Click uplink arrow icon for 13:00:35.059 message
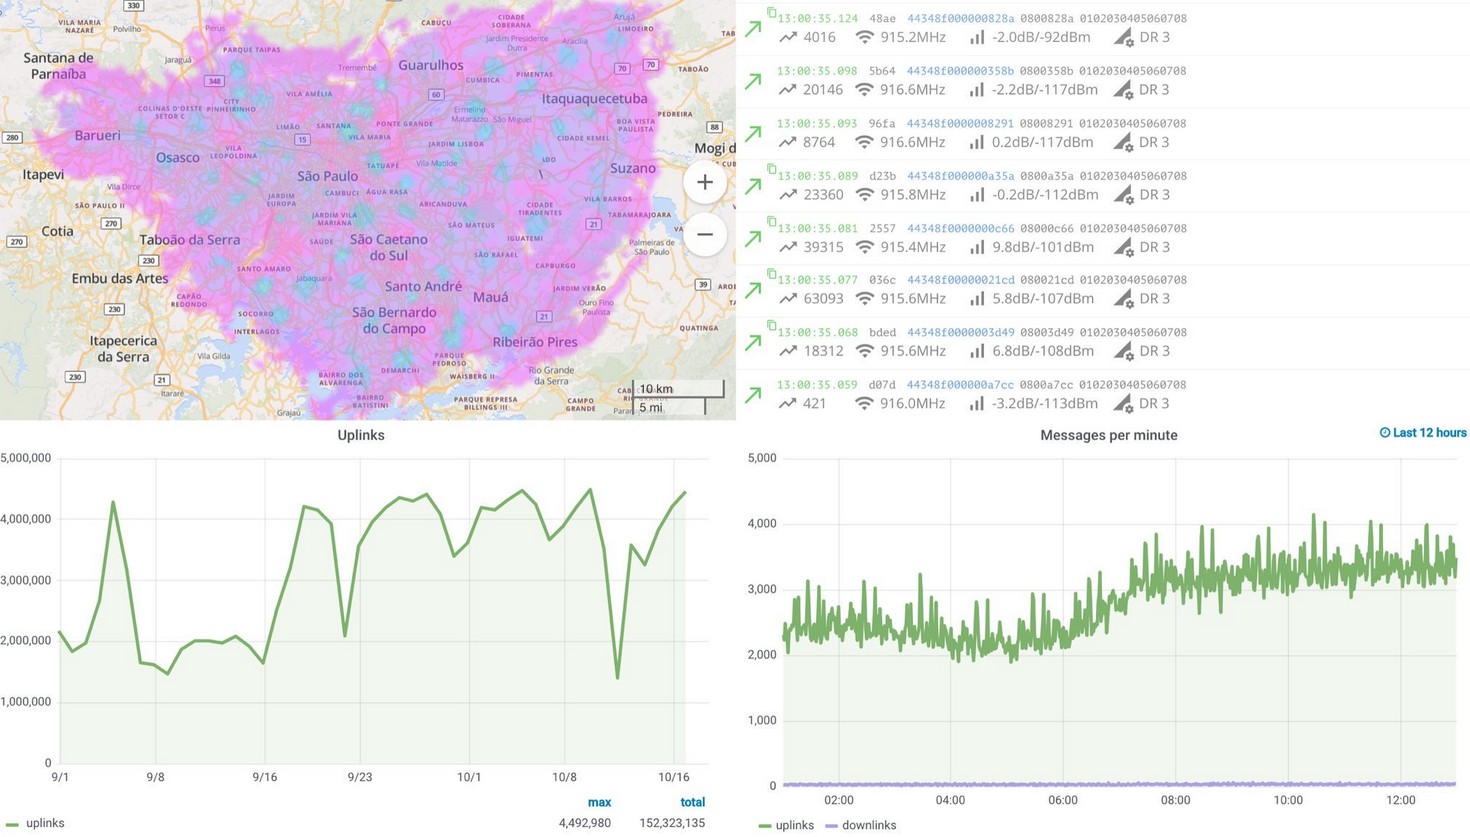The image size is (1470, 837). [753, 395]
